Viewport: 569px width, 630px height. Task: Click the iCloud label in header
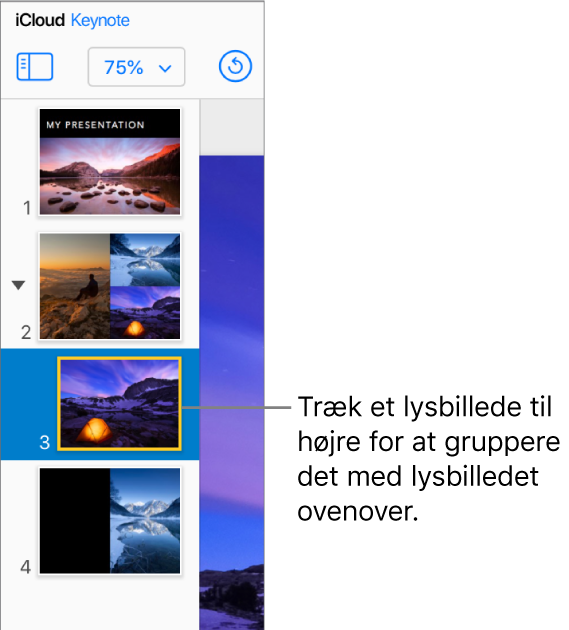pyautogui.click(x=40, y=20)
